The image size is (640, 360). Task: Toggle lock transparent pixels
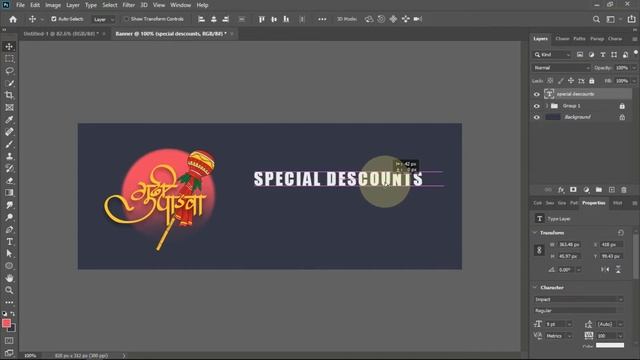[550, 81]
